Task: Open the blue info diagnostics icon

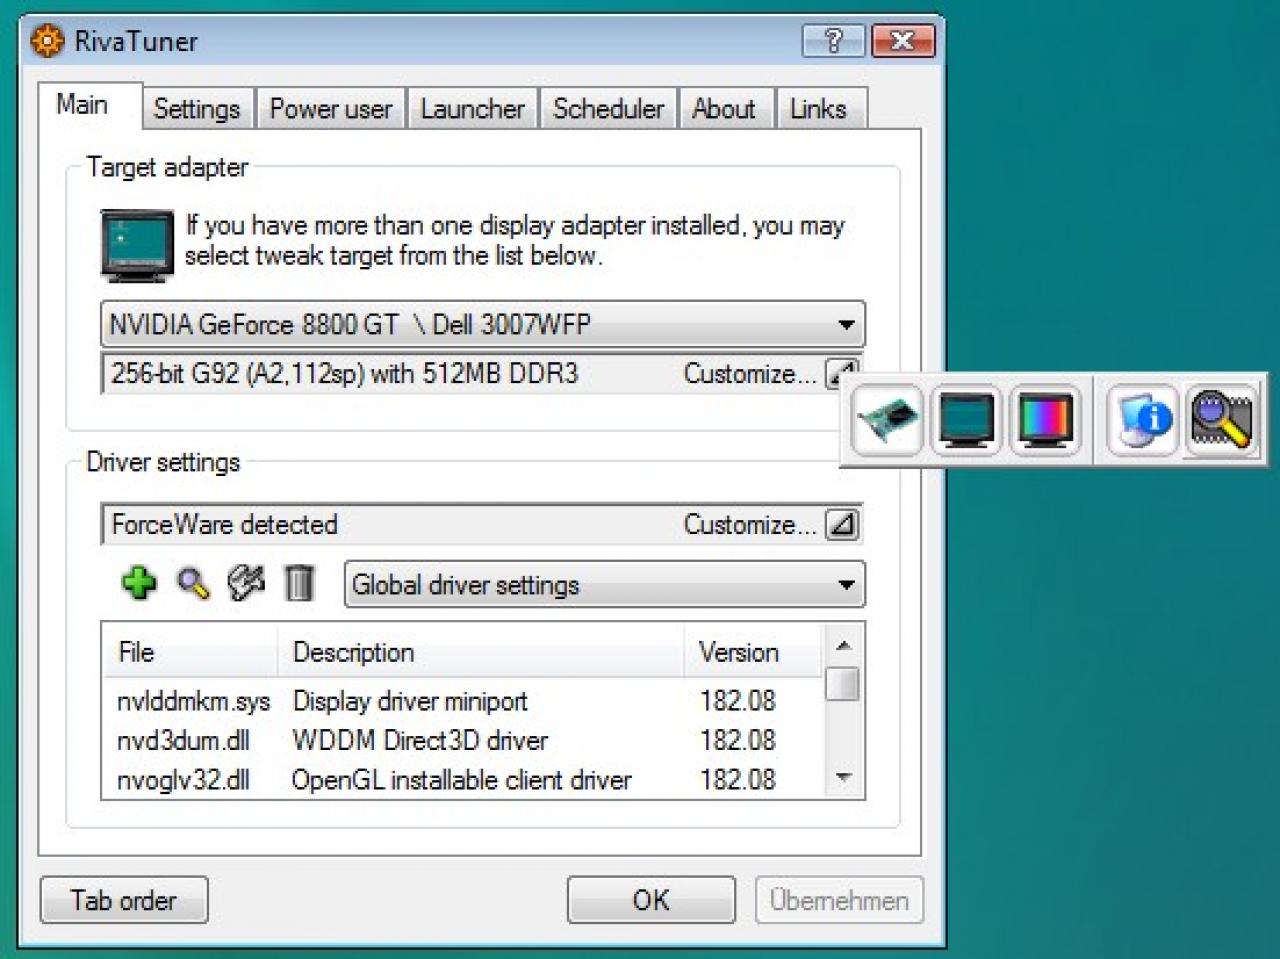Action: [1141, 420]
